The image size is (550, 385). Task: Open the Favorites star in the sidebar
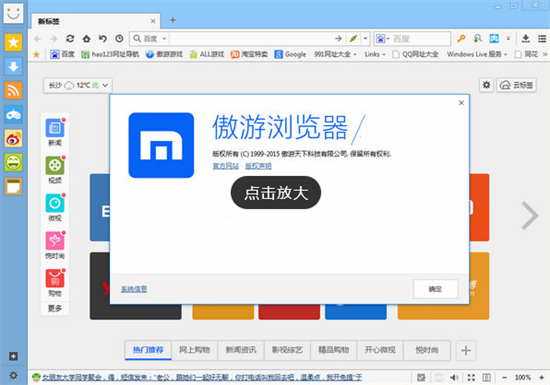(13, 42)
